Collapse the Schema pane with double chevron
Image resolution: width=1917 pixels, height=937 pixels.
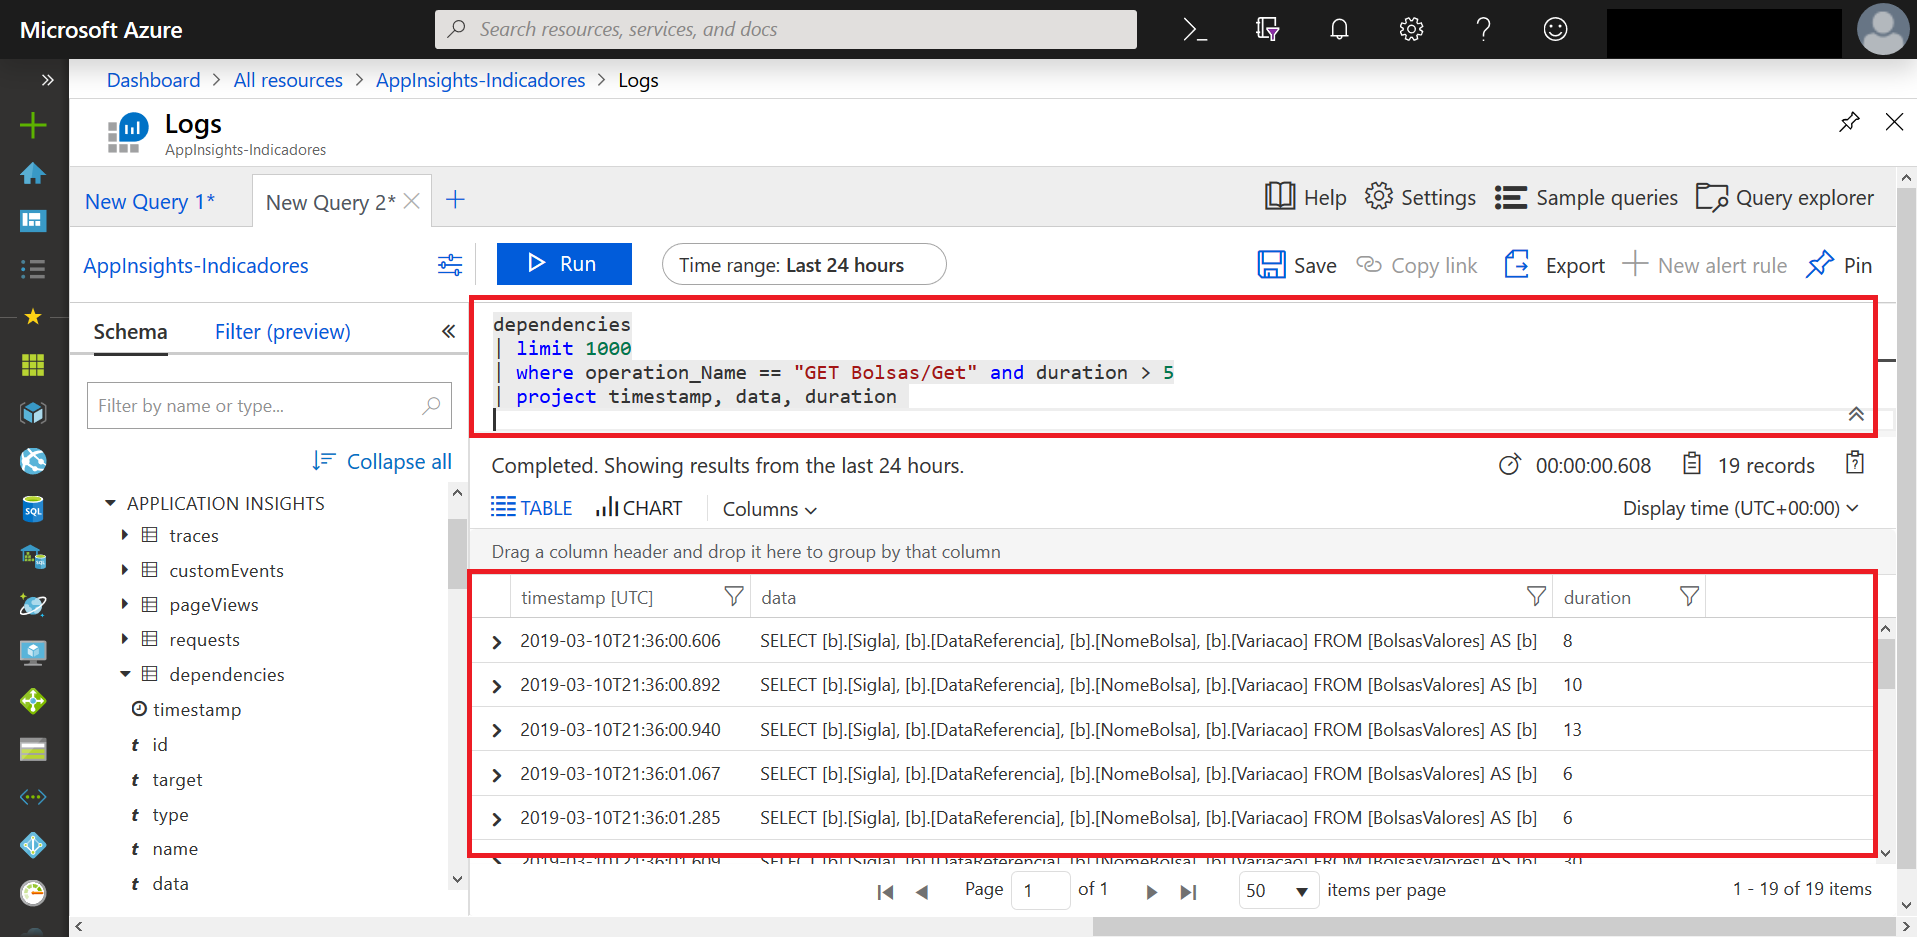(x=448, y=331)
